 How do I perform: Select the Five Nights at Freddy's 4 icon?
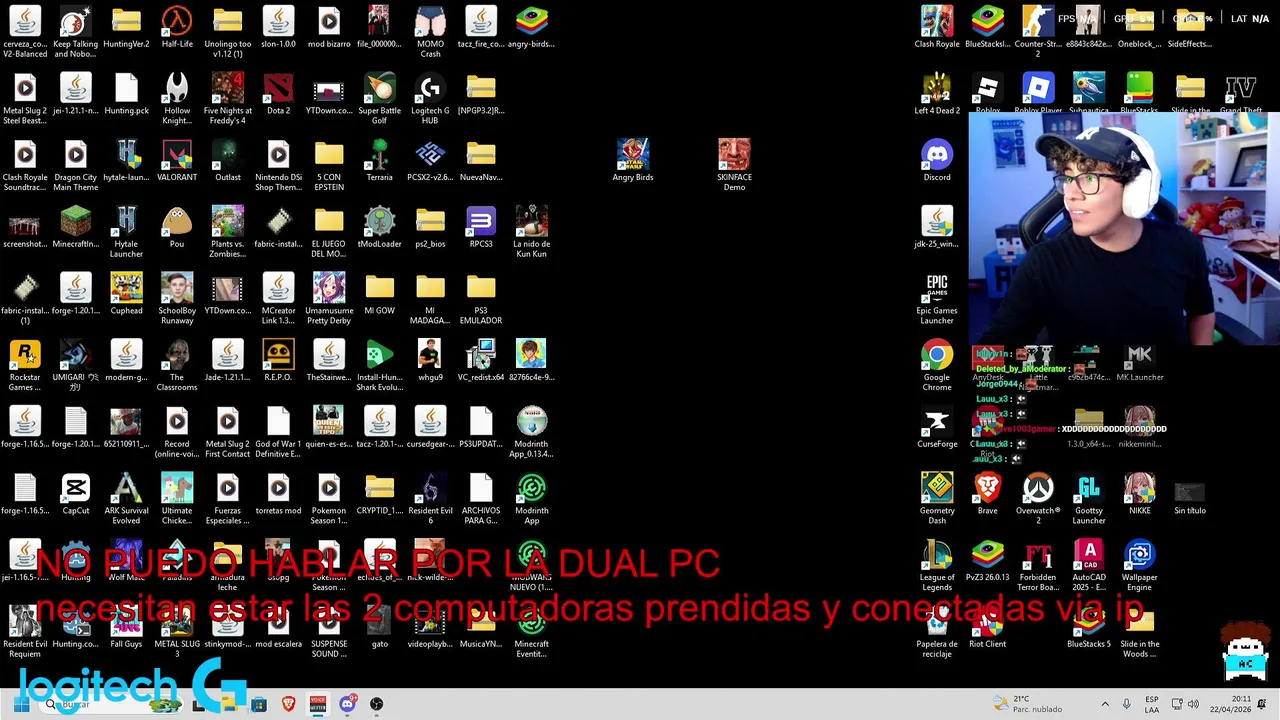(228, 99)
